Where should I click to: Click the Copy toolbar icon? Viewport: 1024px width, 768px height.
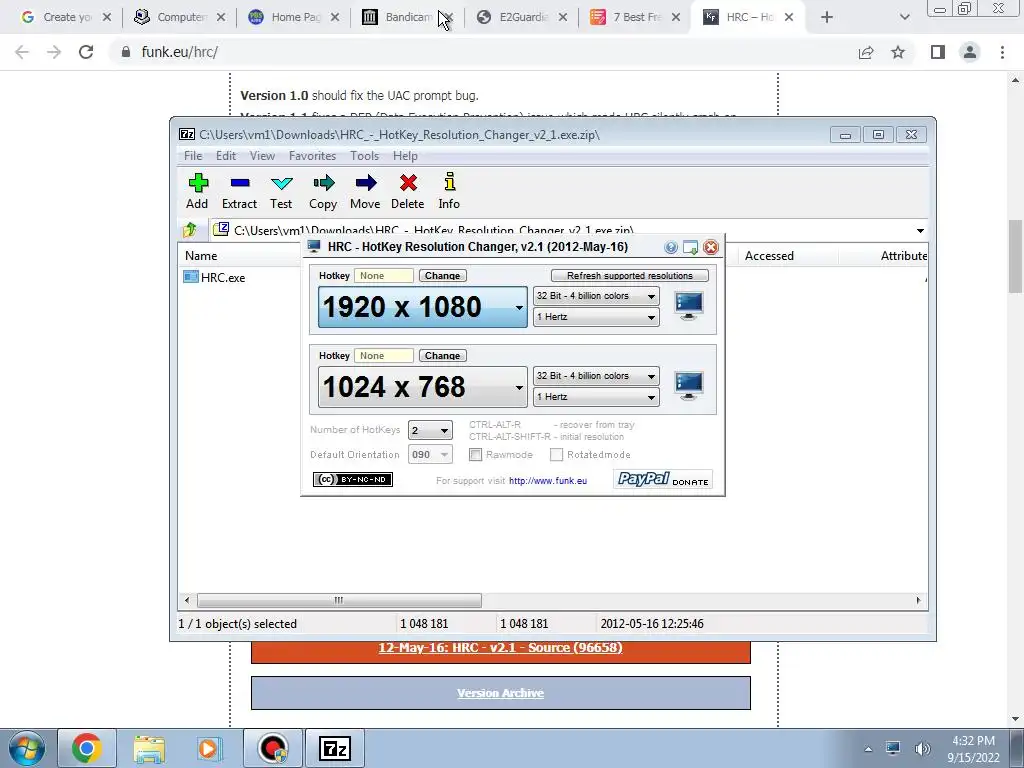click(x=323, y=191)
